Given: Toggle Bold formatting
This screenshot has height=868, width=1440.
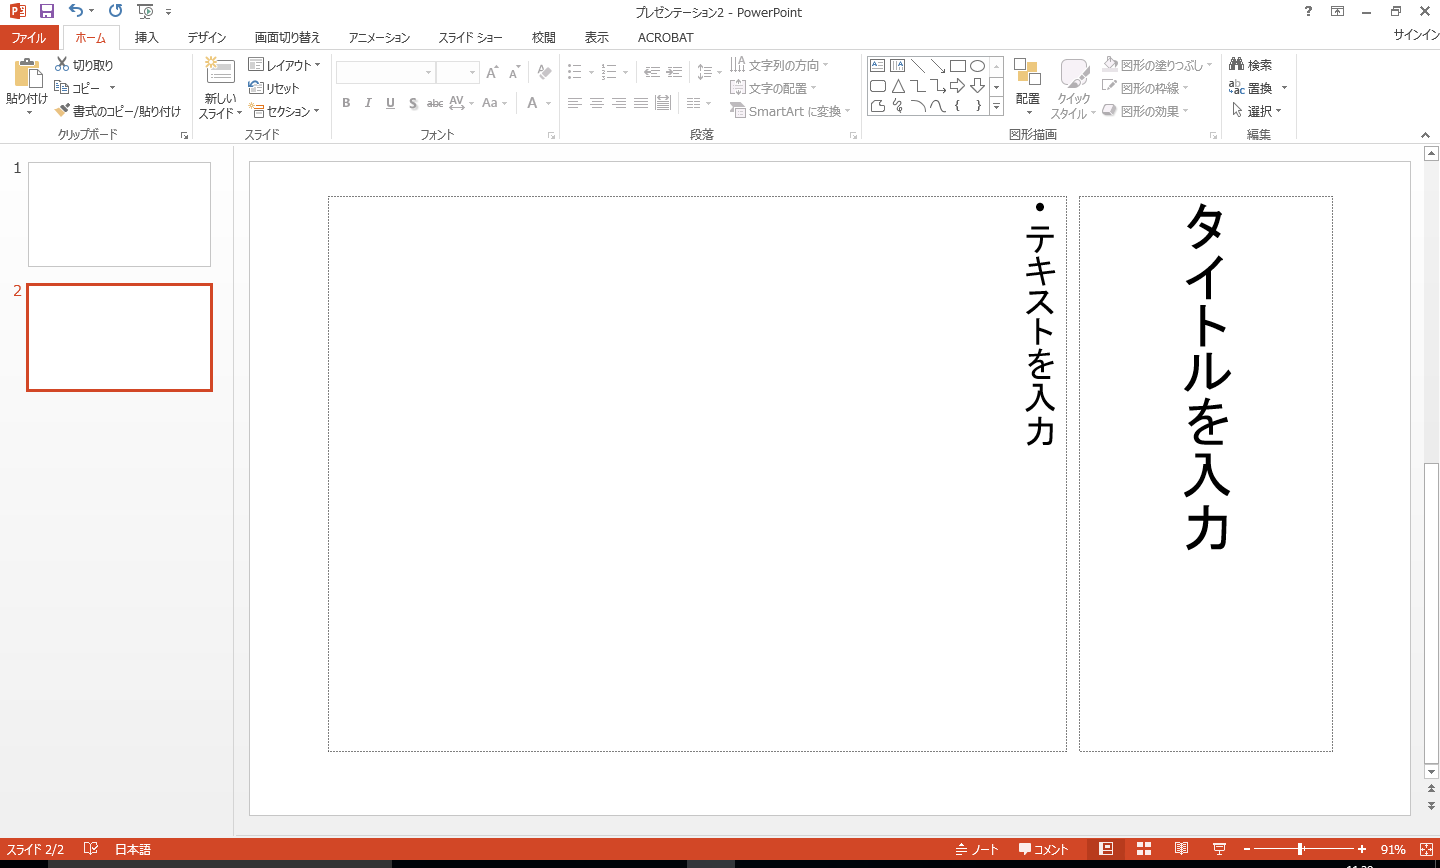Looking at the screenshot, I should 346,103.
